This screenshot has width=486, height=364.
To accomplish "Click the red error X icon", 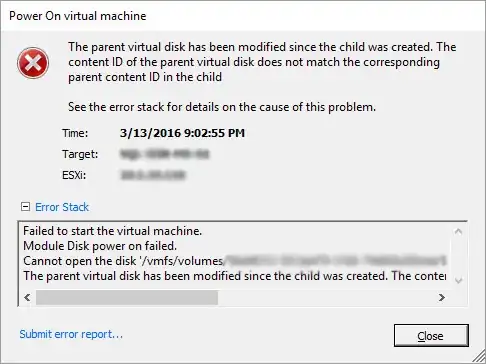I will click(33, 63).
